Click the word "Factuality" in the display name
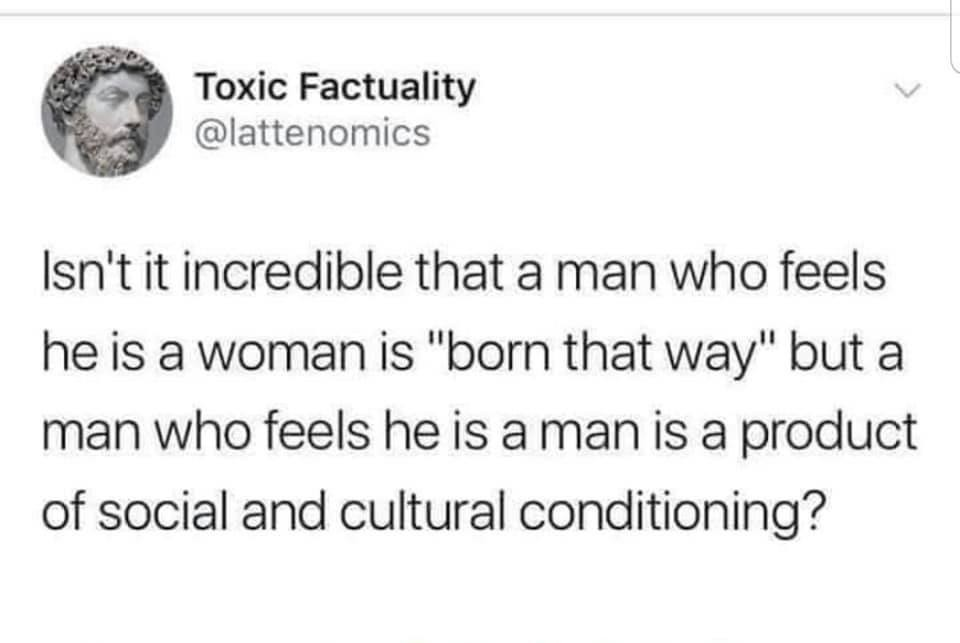The image size is (960, 643). pos(387,87)
